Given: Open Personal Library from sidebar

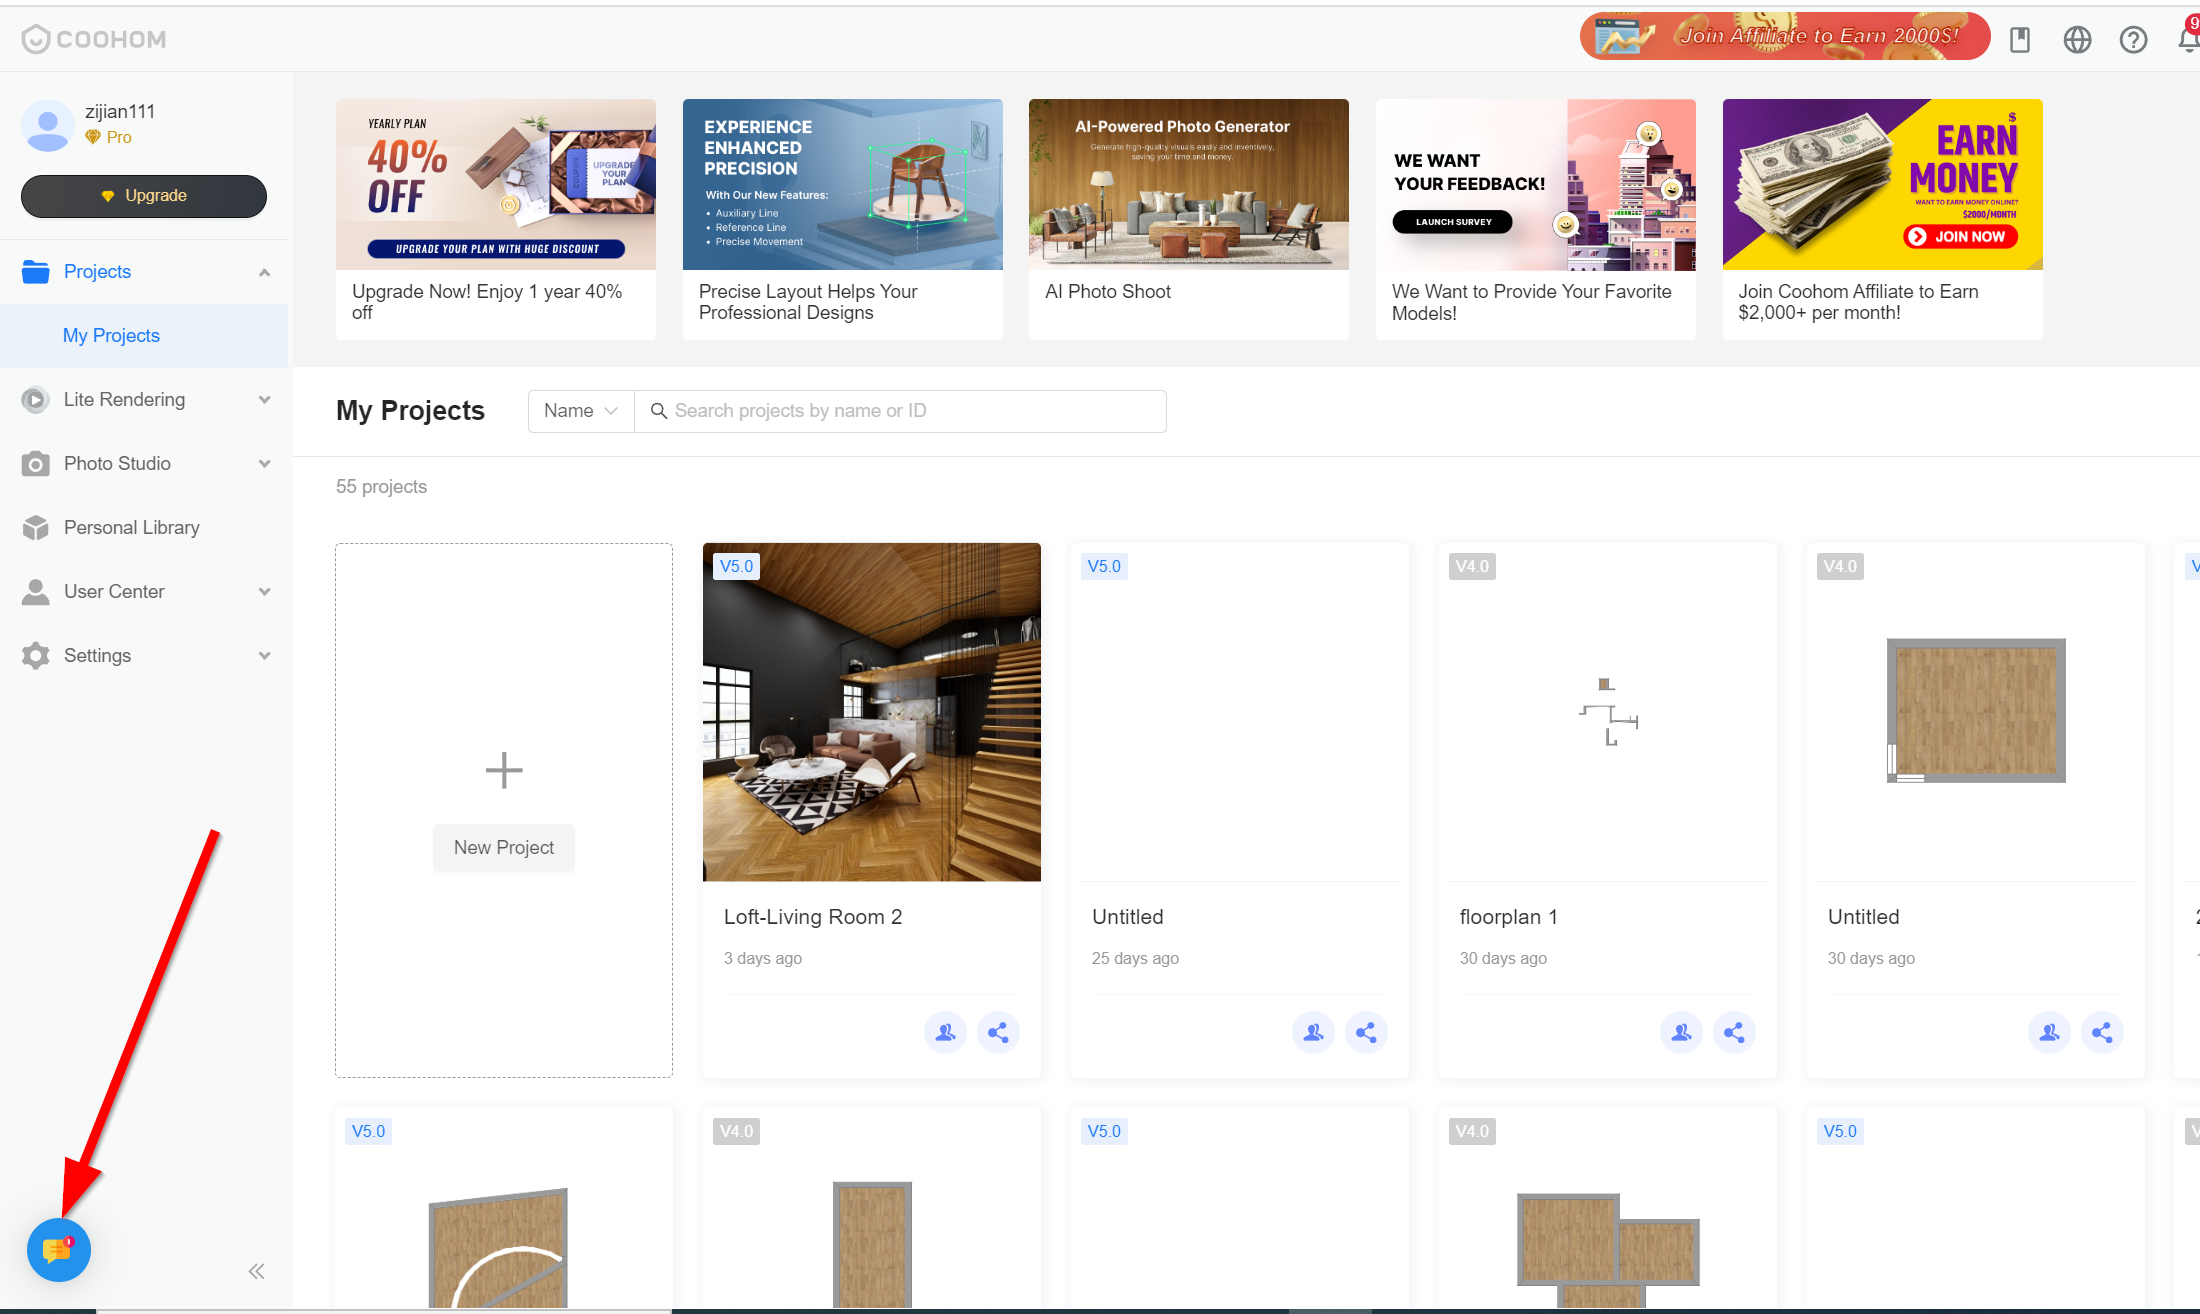Looking at the screenshot, I should pyautogui.click(x=131, y=527).
